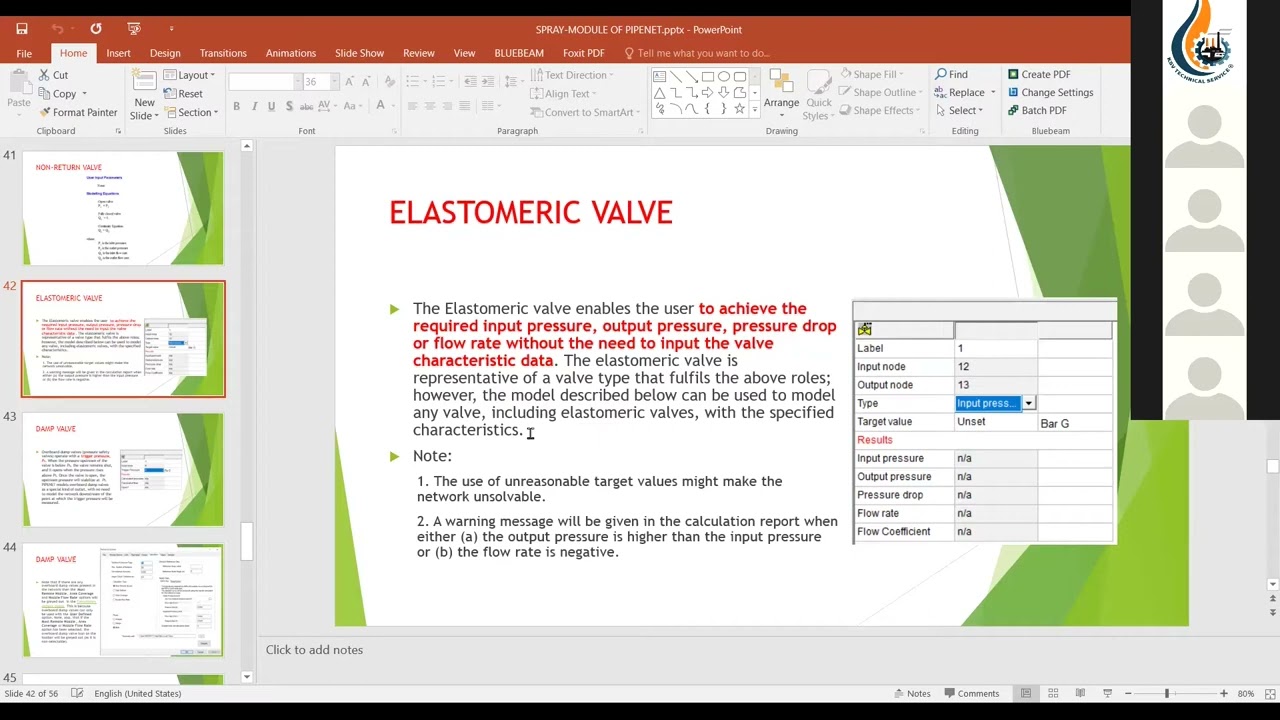Open the Foxit PDF ribbon tab
This screenshot has height=720, width=1280.
tap(583, 53)
